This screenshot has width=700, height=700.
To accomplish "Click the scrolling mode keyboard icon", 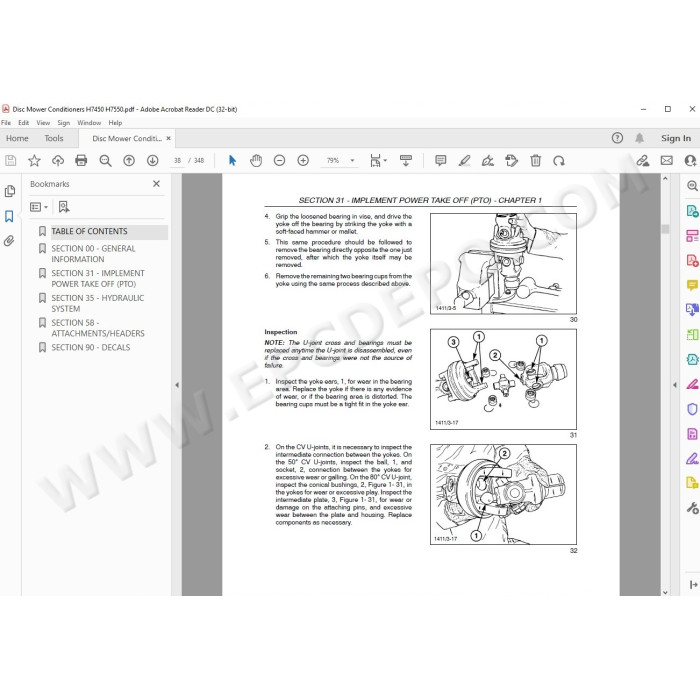I will click(406, 161).
